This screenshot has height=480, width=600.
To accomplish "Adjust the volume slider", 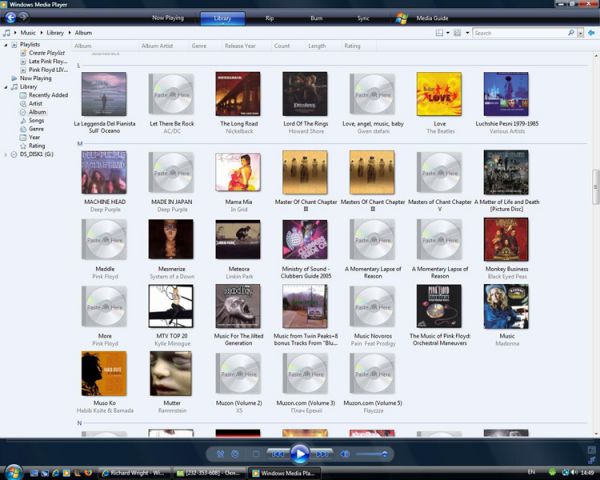I will pyautogui.click(x=372, y=454).
